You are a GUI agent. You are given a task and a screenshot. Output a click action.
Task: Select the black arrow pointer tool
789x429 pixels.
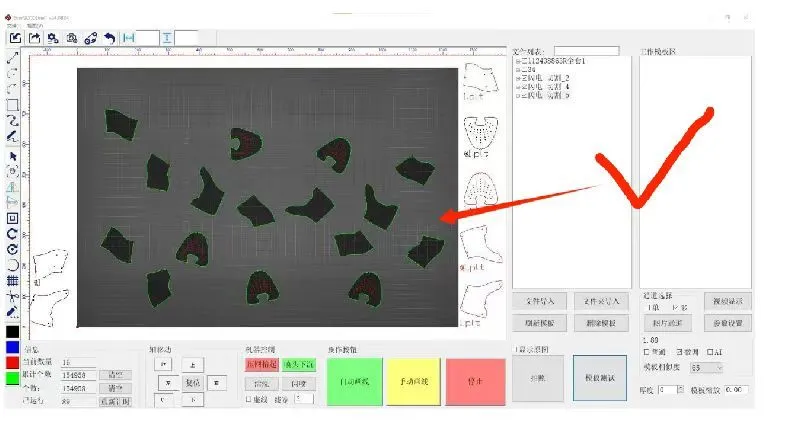click(x=13, y=156)
